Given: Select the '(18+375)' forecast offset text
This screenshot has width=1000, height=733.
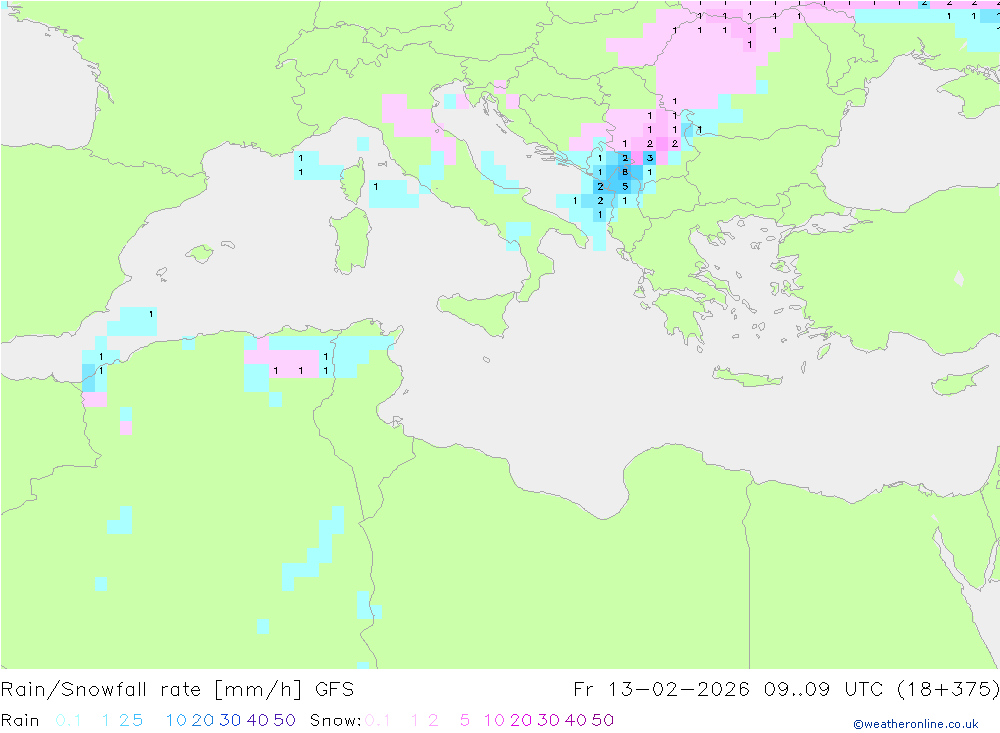Looking at the screenshot, I should 948,690.
